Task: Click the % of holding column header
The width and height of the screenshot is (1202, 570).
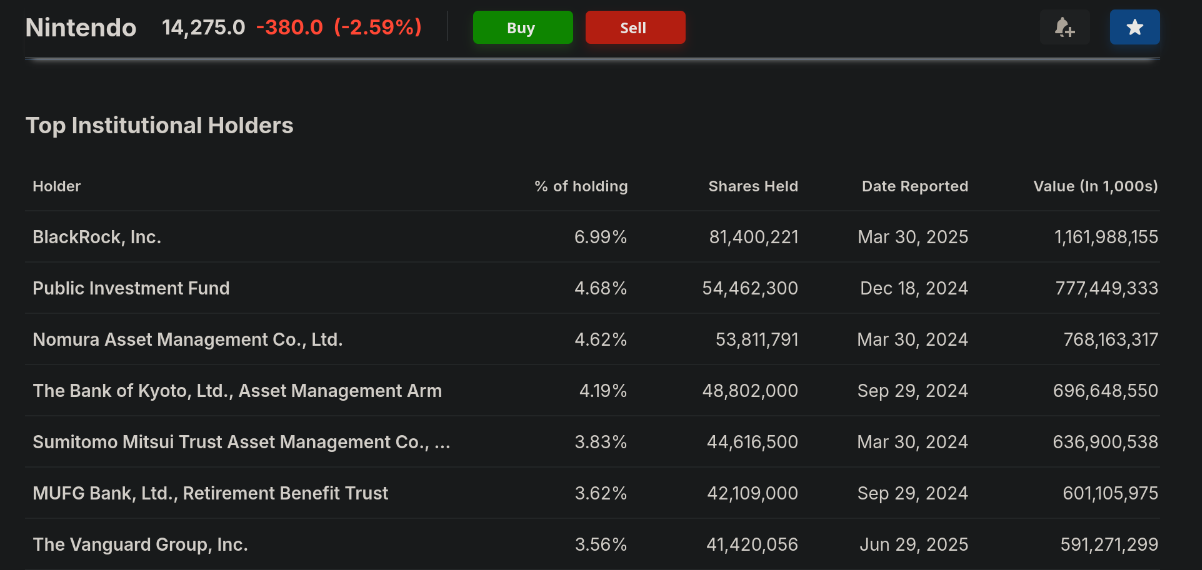Action: point(581,186)
